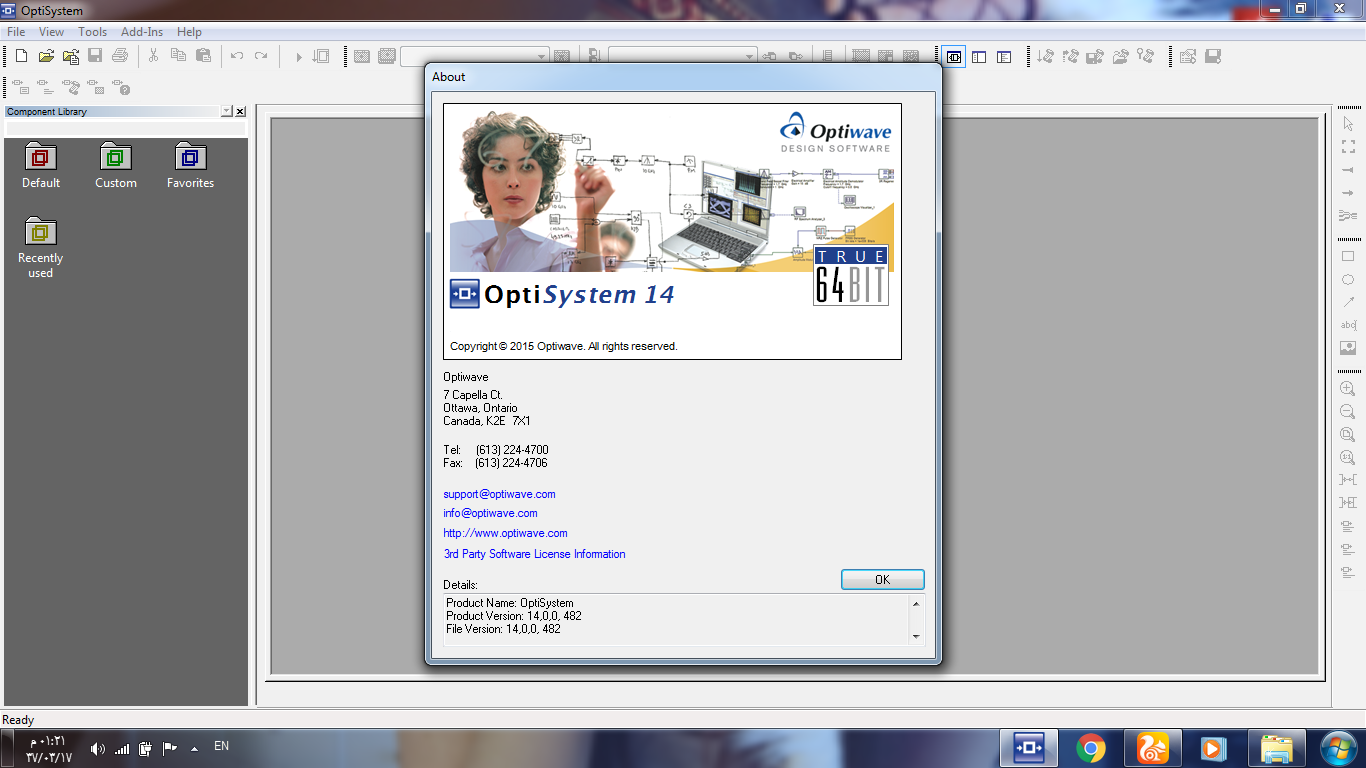This screenshot has height=768, width=1366.
Task: Open the Recently used folder
Action: (41, 248)
